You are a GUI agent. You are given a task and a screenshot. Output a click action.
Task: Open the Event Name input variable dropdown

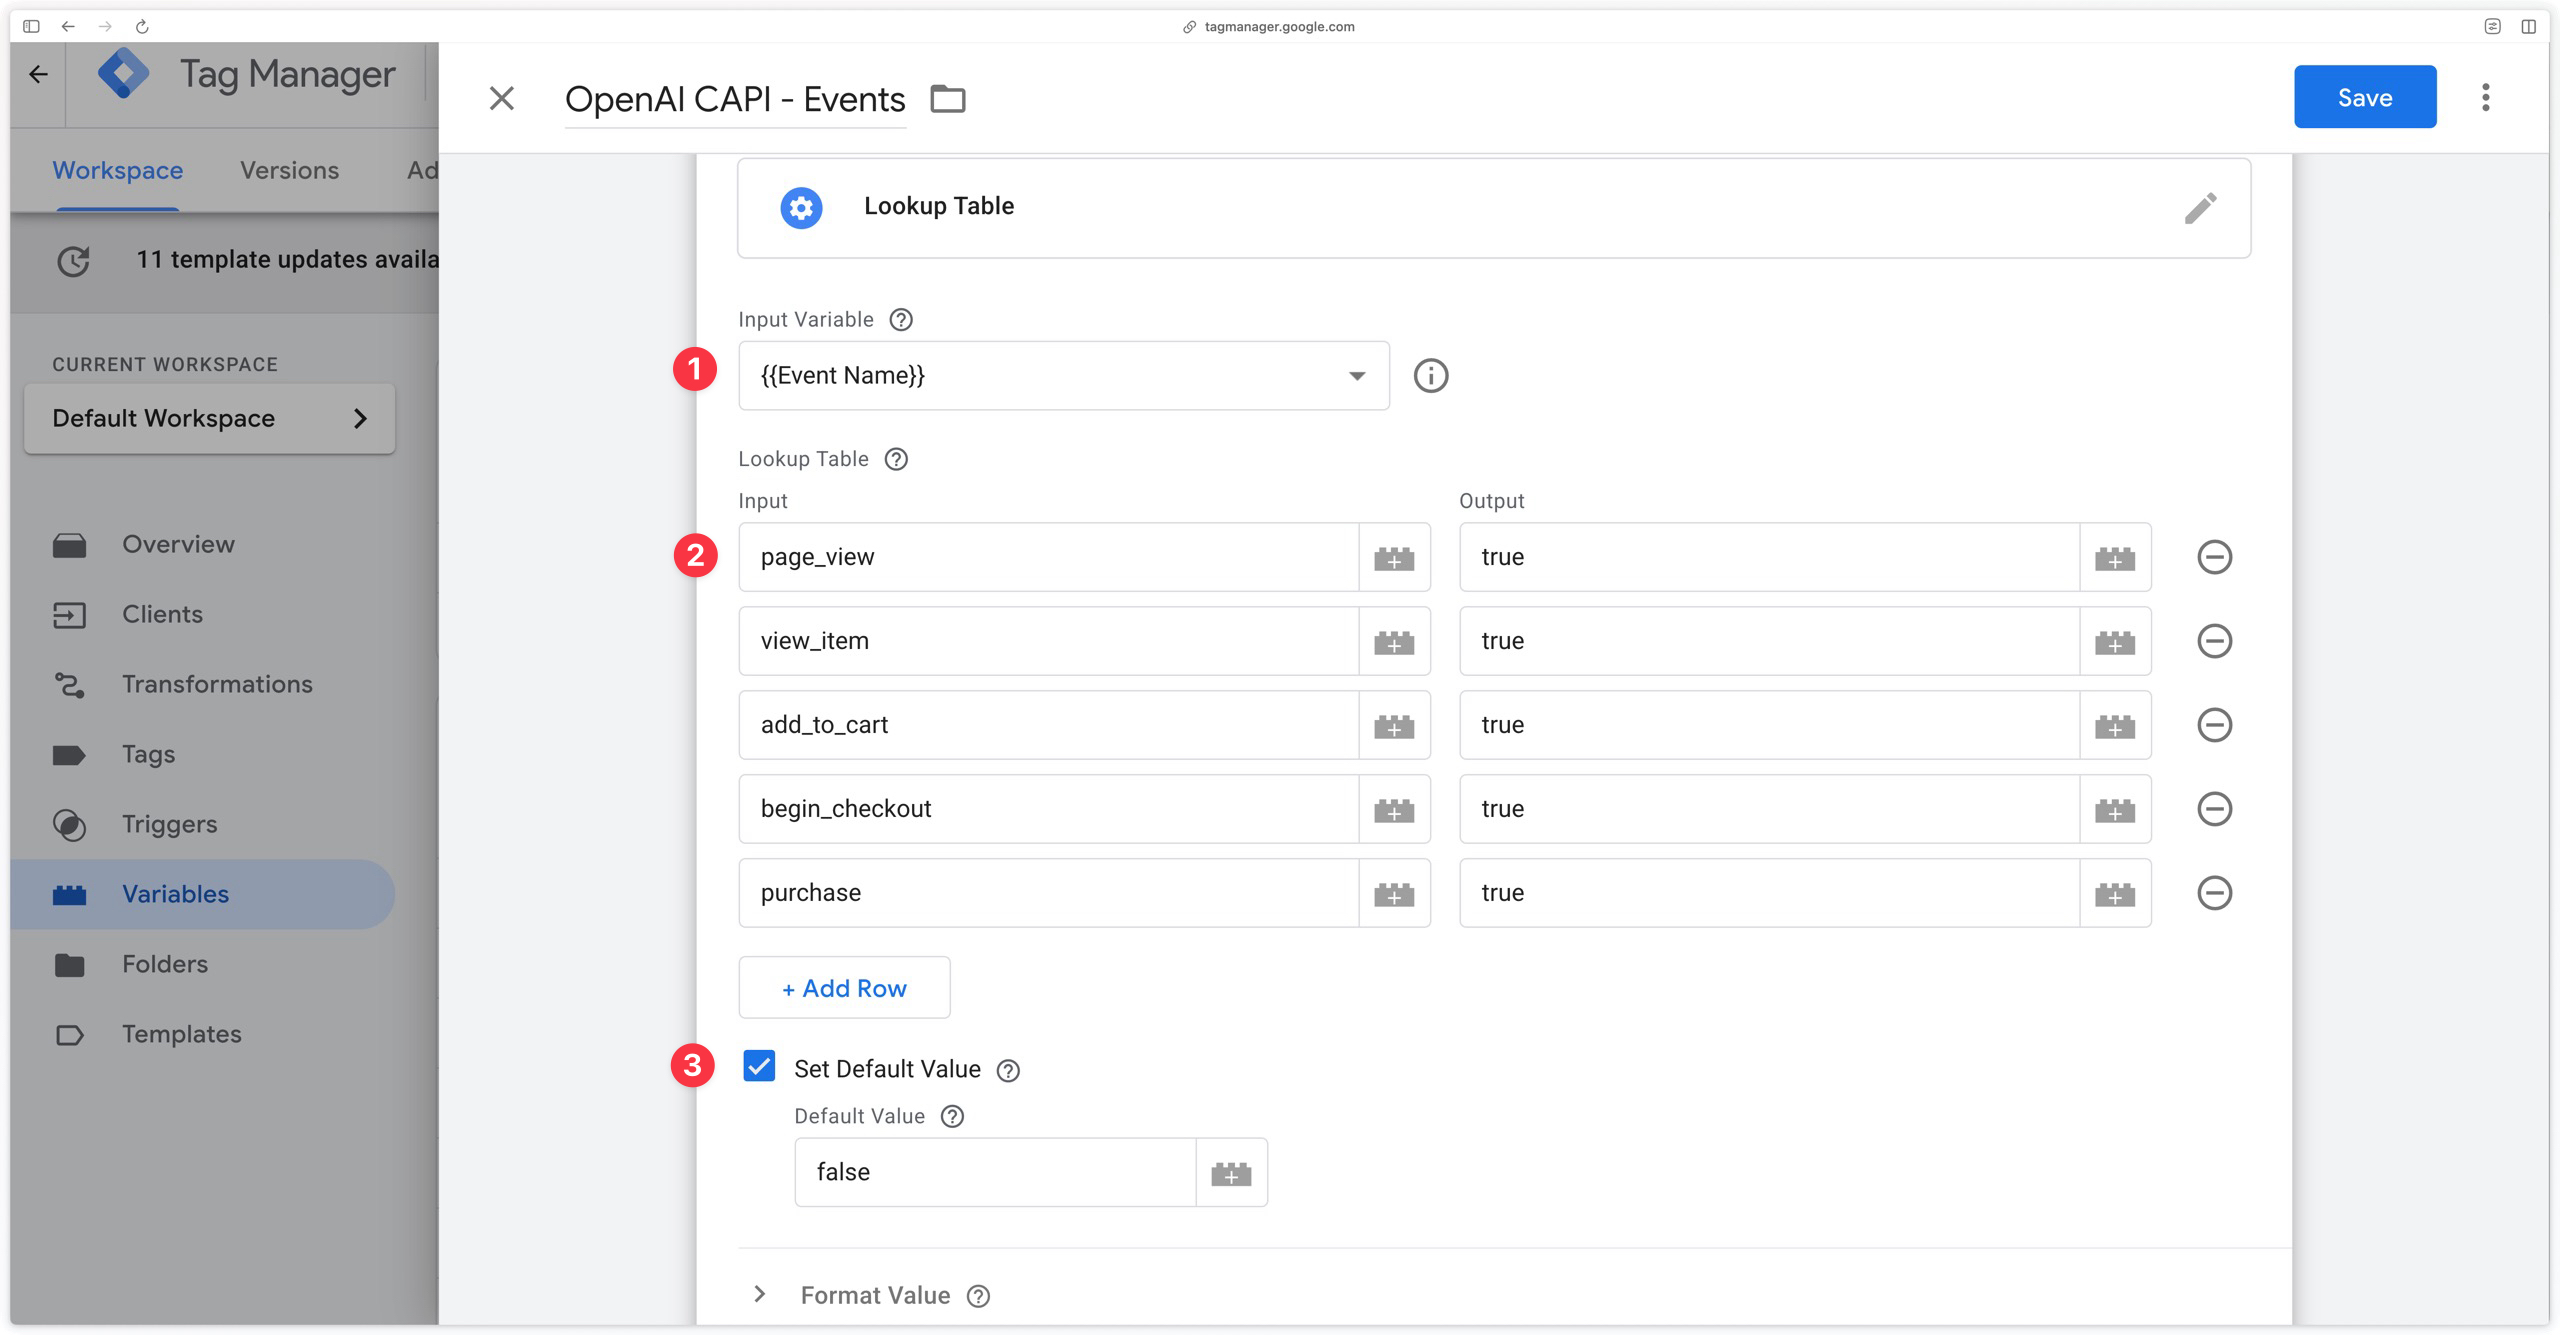click(1064, 375)
